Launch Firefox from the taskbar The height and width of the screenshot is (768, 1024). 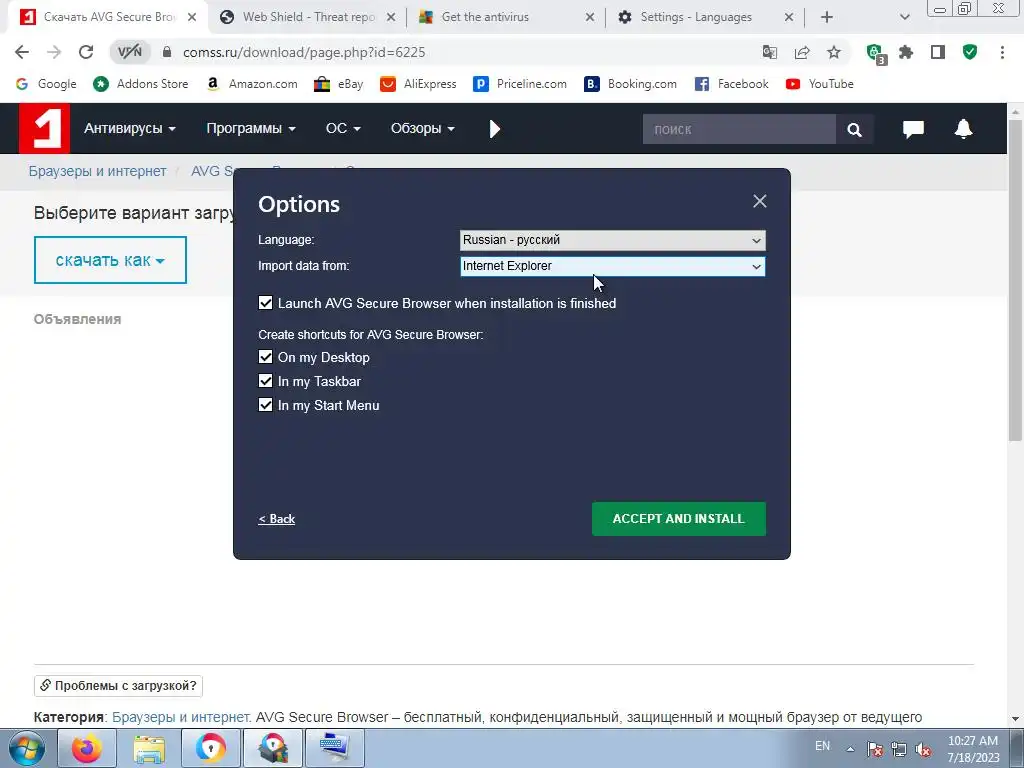[86, 748]
